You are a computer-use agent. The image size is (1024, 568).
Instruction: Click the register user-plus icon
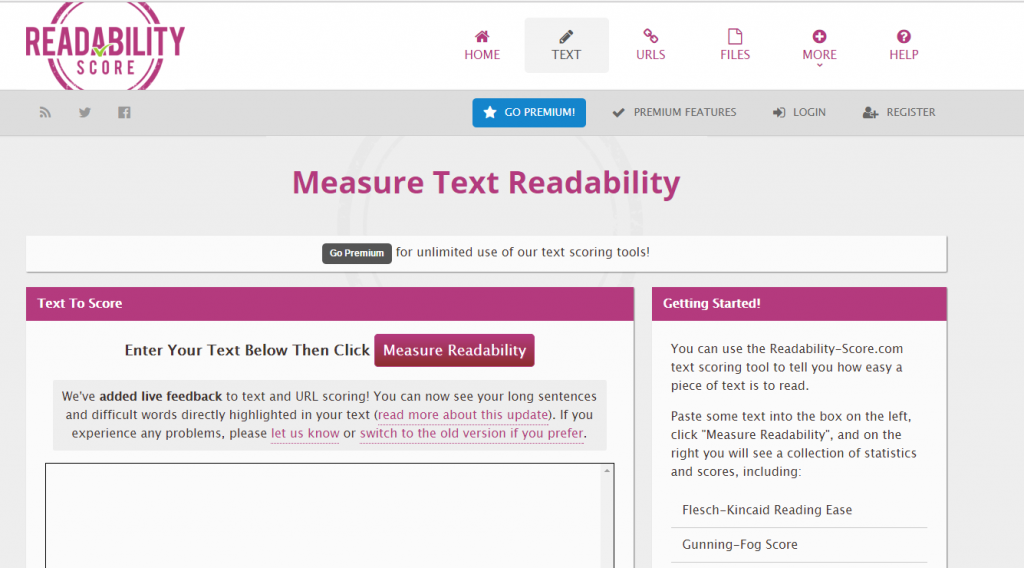click(x=870, y=112)
